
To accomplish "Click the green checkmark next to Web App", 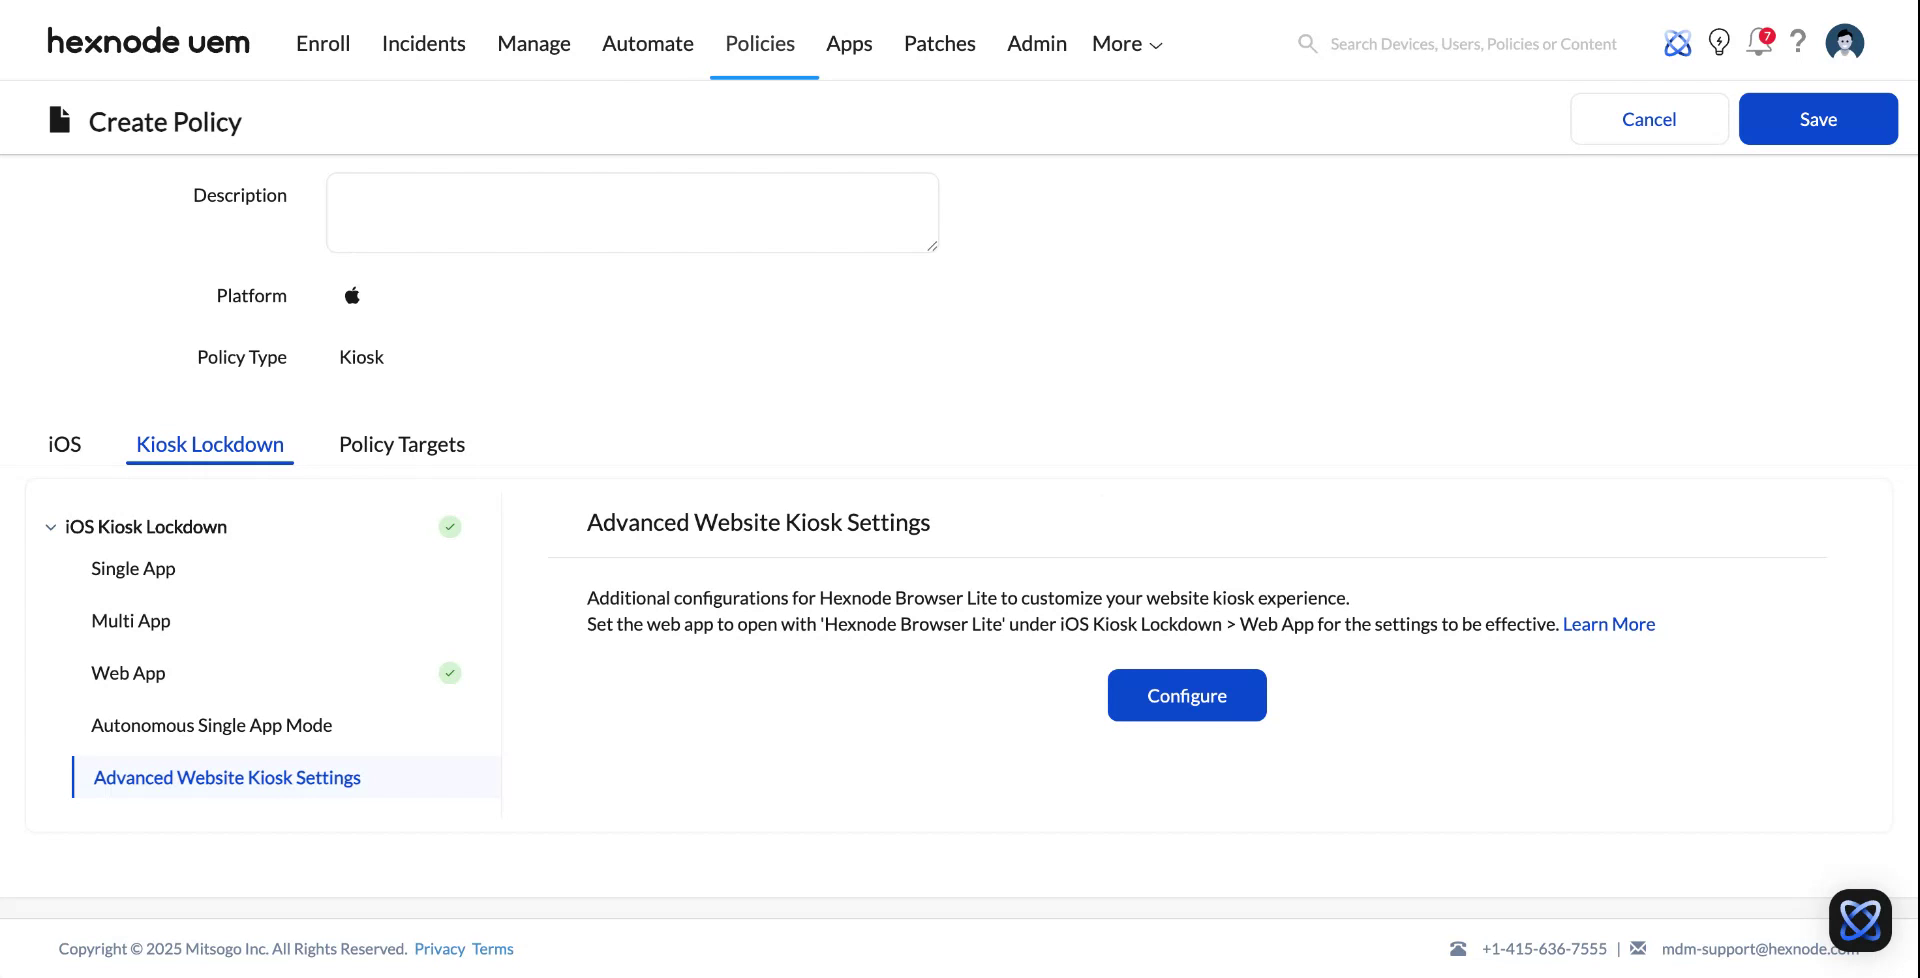I will [x=450, y=673].
